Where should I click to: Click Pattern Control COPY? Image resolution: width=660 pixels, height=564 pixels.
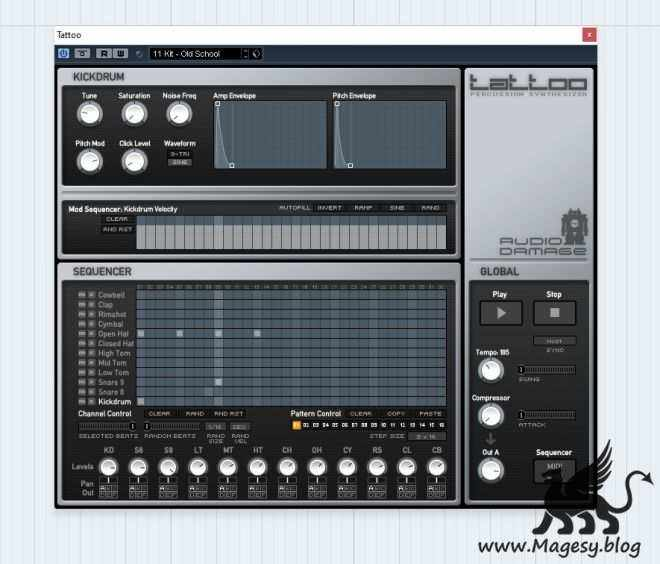pyautogui.click(x=396, y=414)
